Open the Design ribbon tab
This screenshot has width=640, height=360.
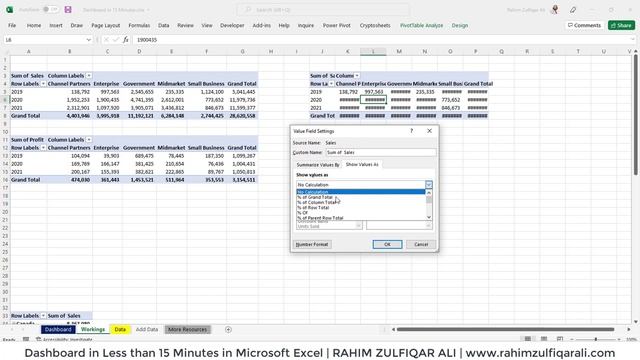click(x=460, y=25)
